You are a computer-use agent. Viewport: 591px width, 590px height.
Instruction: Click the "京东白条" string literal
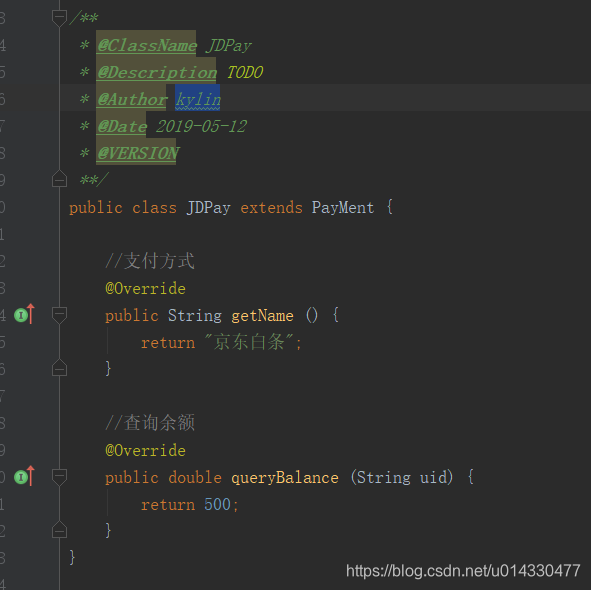pyautogui.click(x=249, y=342)
